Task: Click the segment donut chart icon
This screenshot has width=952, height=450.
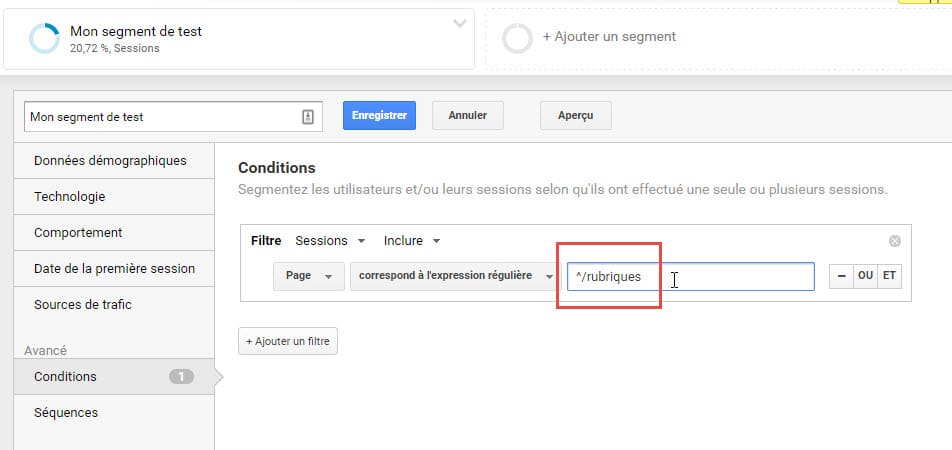Action: pos(44,39)
